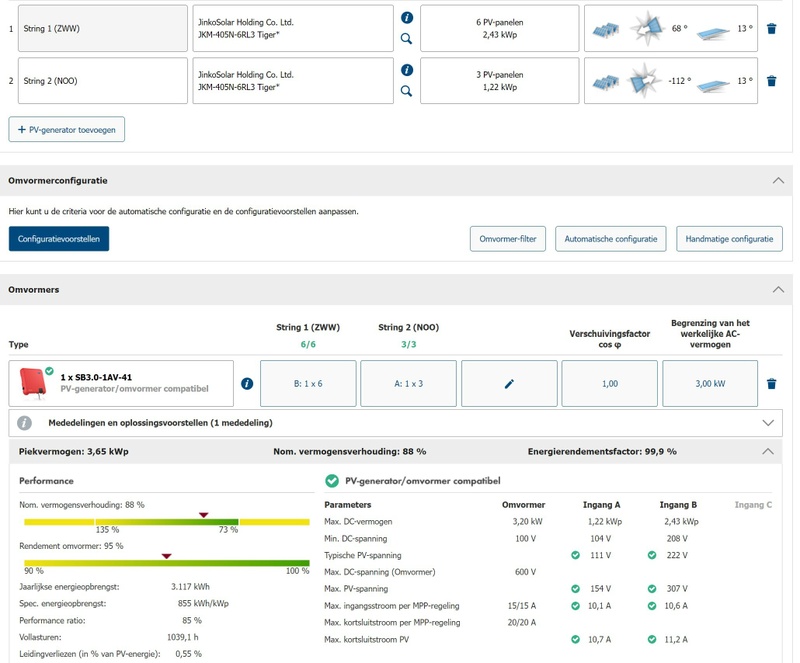Click pencil edit icon for inverter
The height and width of the screenshot is (663, 800).
coord(509,384)
